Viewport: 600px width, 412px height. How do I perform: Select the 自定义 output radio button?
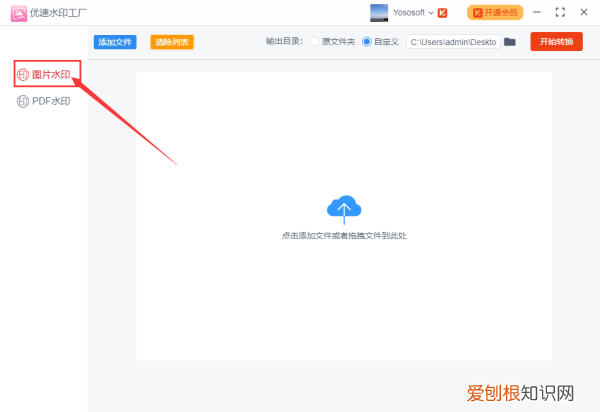(366, 42)
